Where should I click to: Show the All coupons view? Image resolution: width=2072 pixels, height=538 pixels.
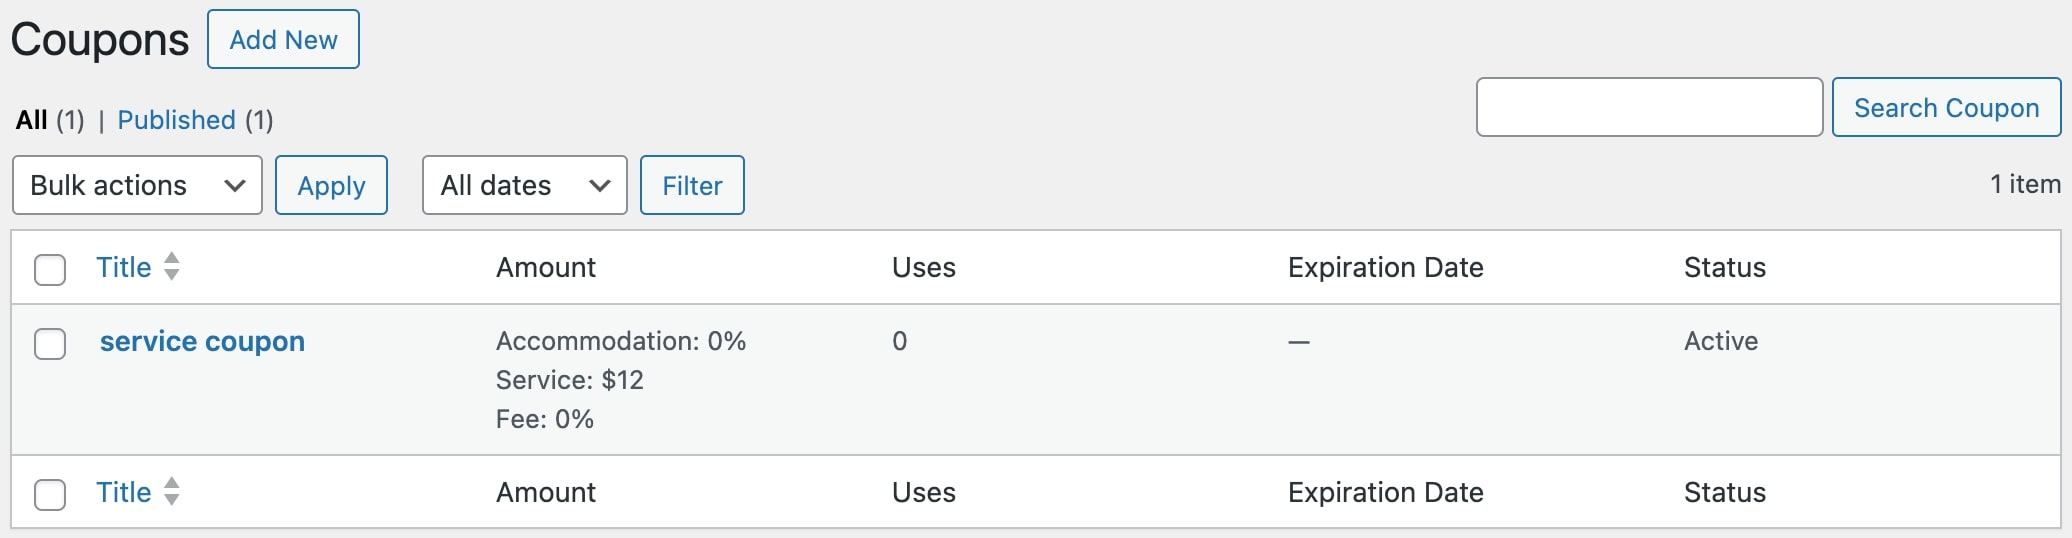point(32,120)
